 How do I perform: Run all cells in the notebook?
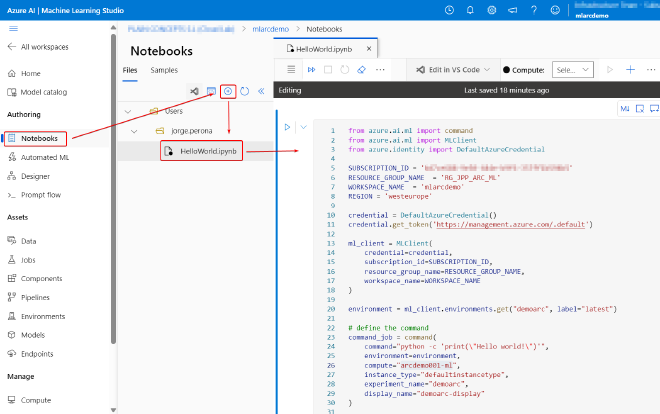(311, 69)
